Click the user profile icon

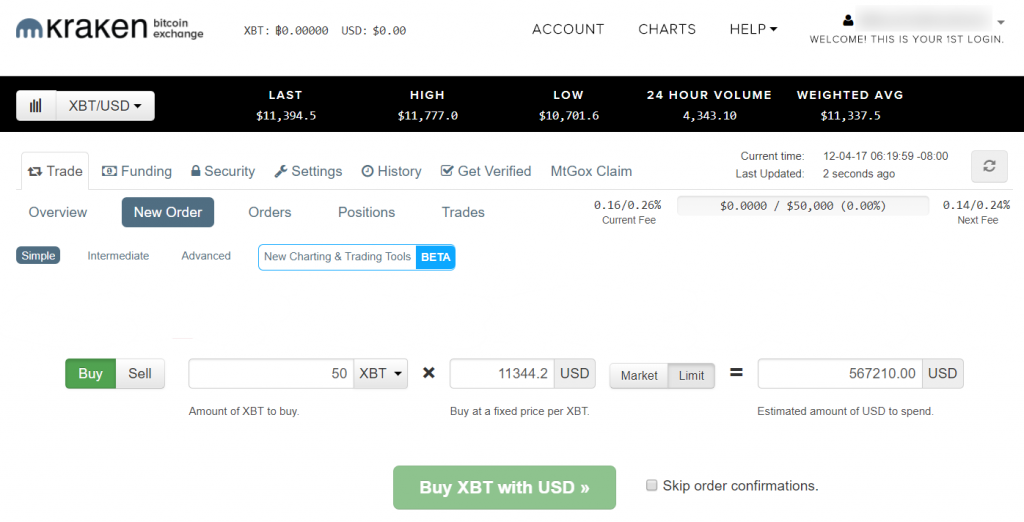(848, 20)
